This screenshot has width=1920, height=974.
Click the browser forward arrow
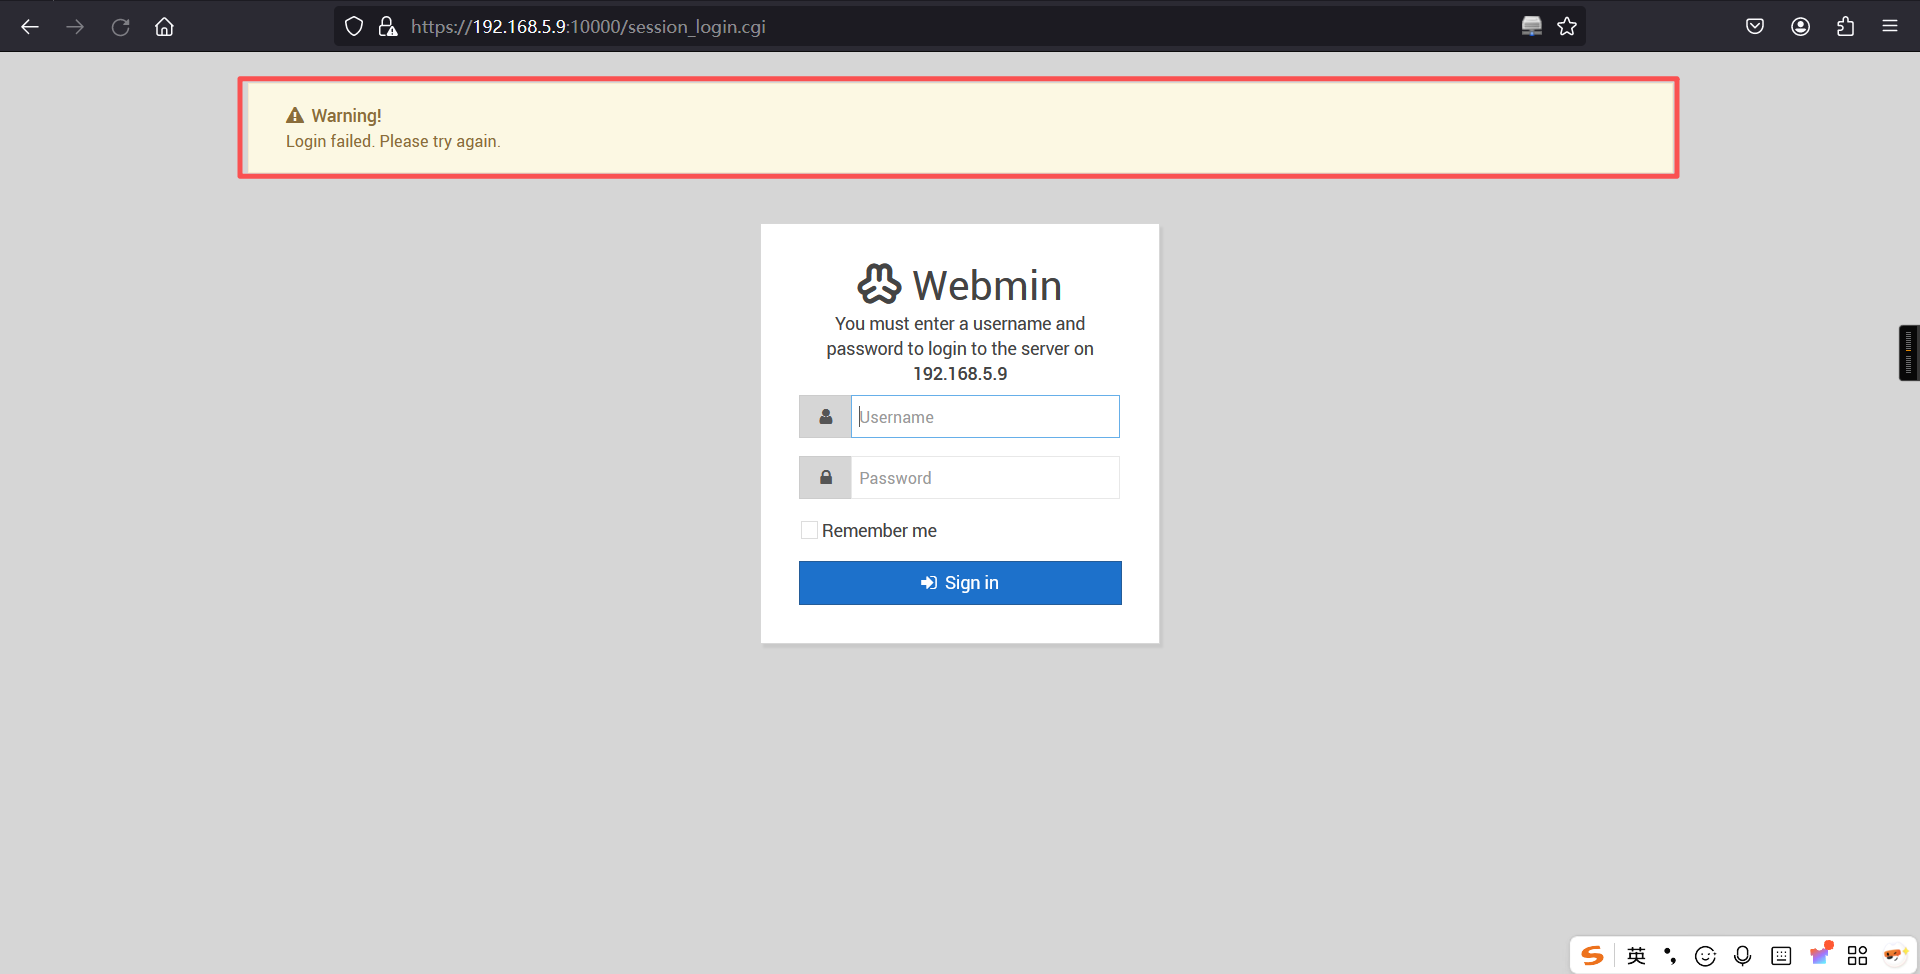[x=75, y=27]
